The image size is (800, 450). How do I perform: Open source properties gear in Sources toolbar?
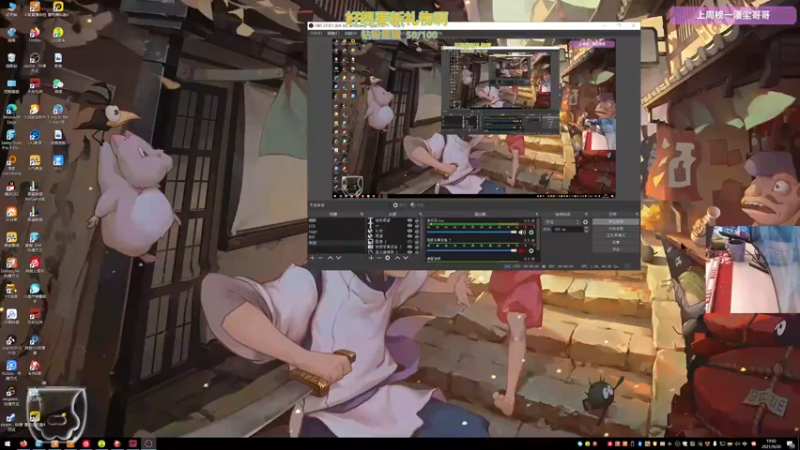pyautogui.click(x=387, y=258)
